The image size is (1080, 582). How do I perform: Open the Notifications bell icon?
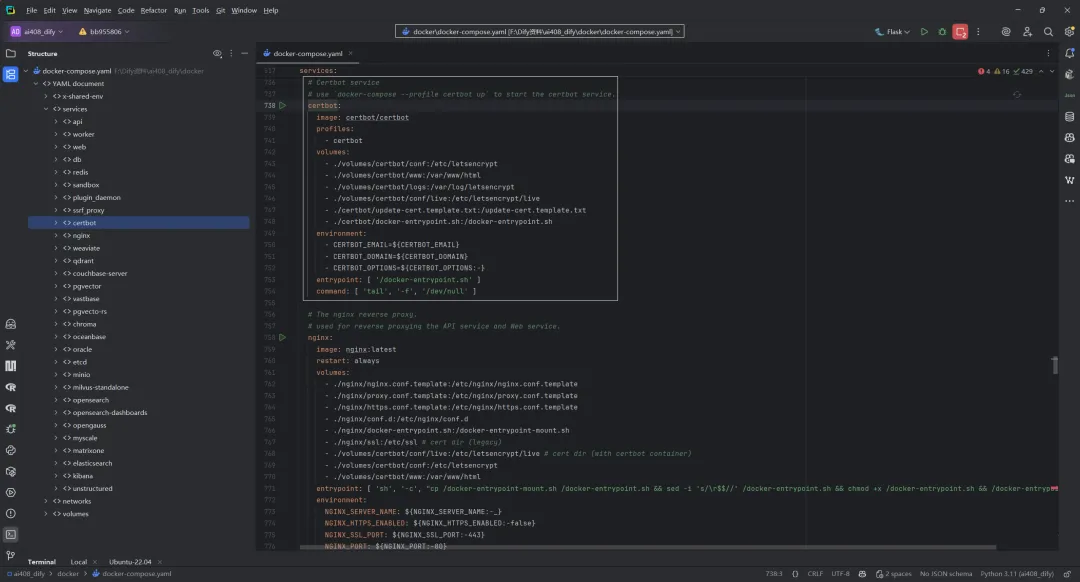coord(1070,53)
